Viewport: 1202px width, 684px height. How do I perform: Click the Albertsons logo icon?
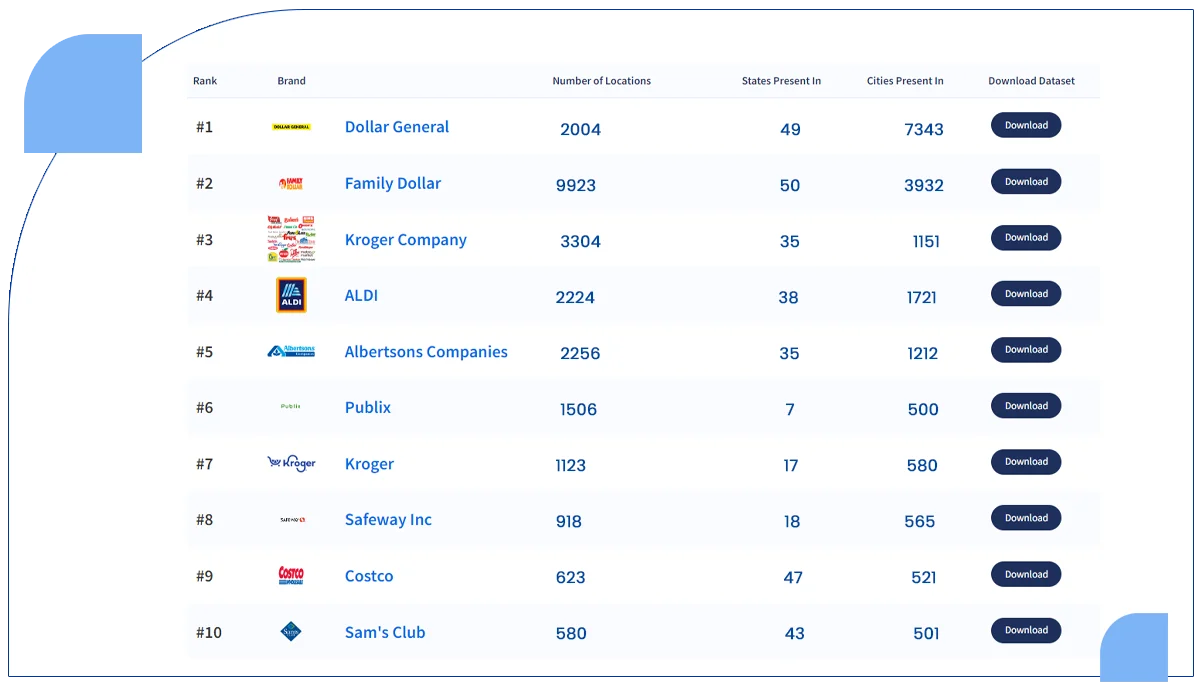(291, 352)
